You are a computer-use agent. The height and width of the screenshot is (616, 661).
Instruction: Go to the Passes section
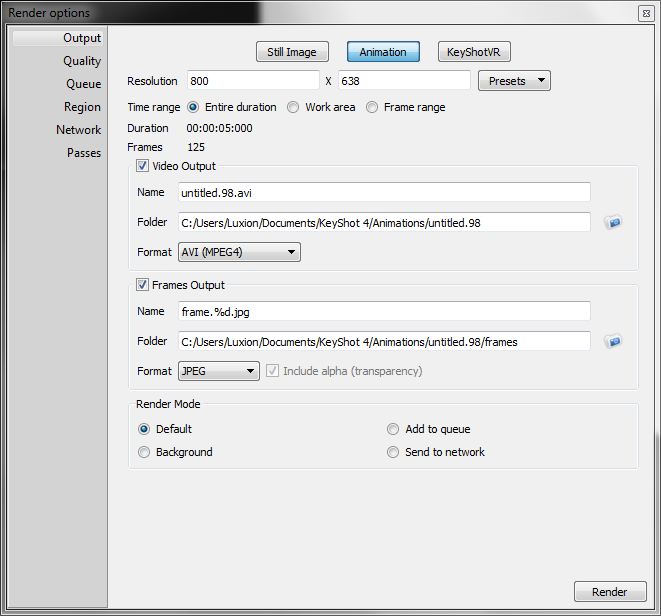click(x=84, y=153)
